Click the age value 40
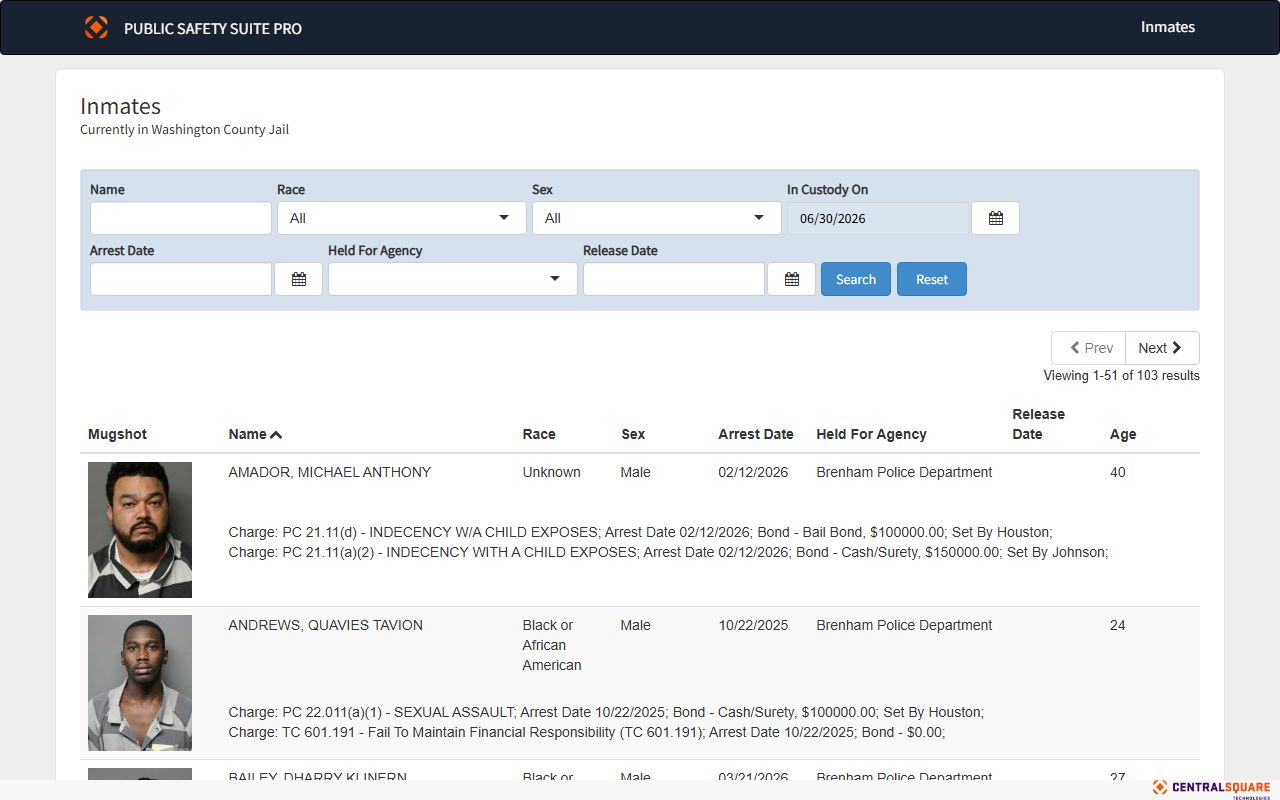 (x=1118, y=472)
